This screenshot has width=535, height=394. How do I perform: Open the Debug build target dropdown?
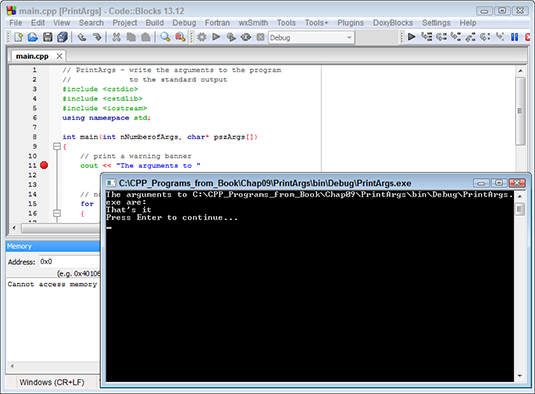point(311,38)
